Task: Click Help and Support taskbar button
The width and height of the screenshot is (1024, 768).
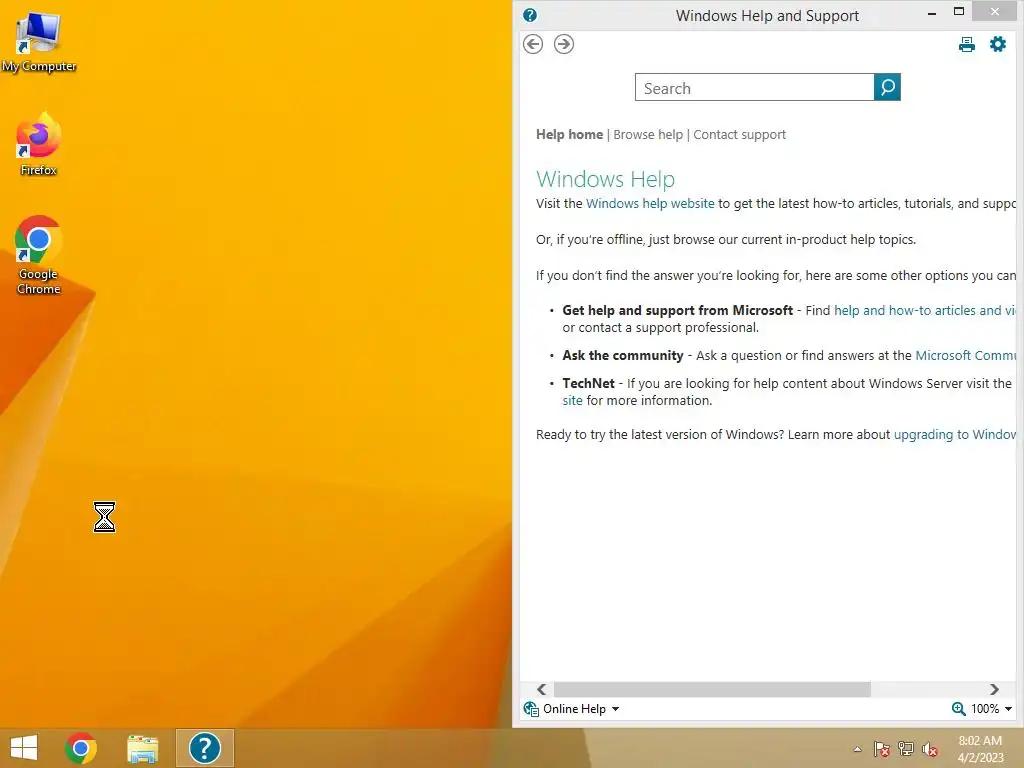Action: tap(204, 748)
